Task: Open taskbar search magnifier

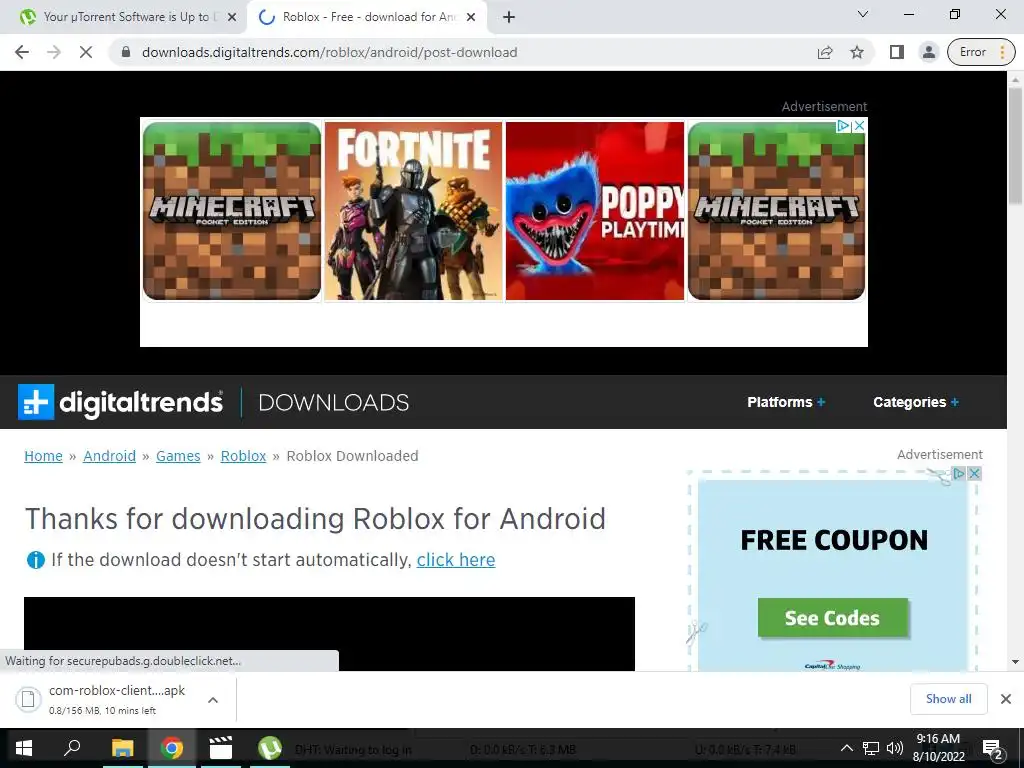Action: click(72, 748)
